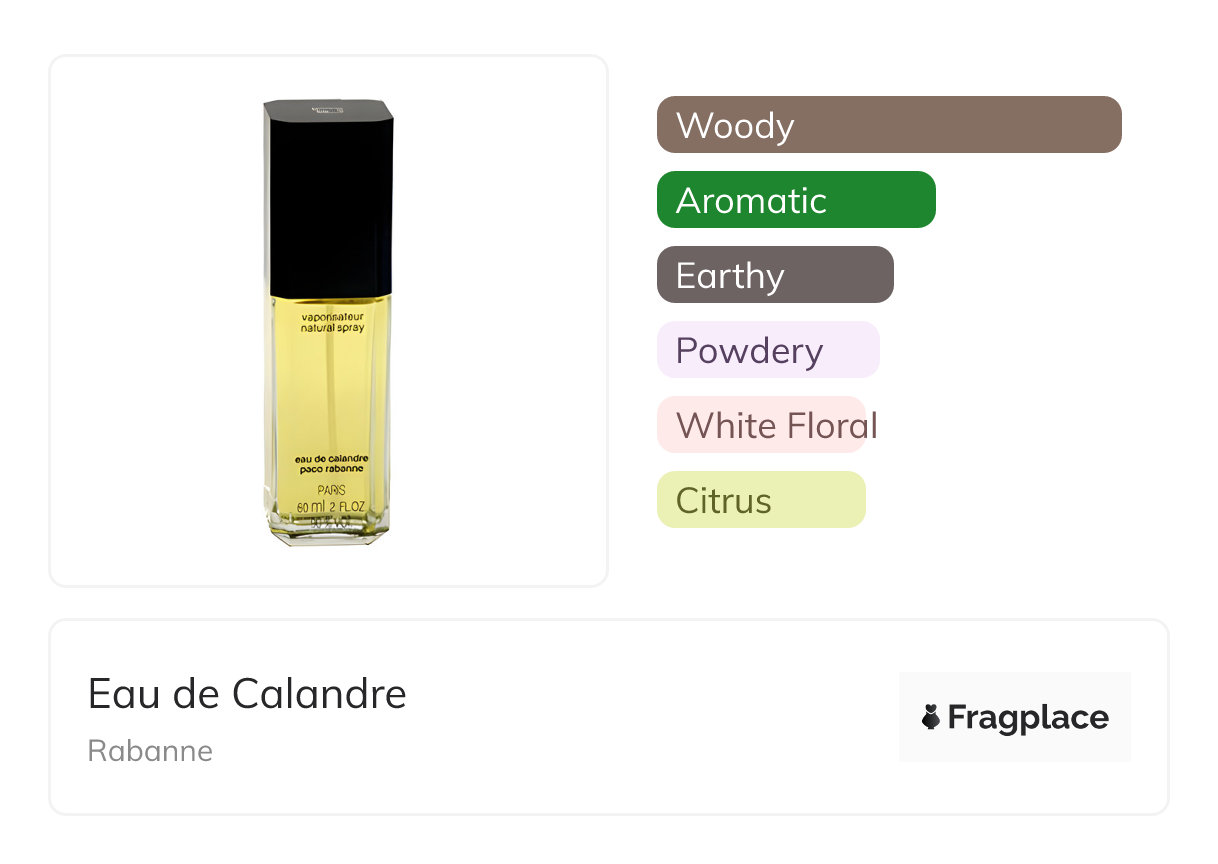The height and width of the screenshot is (864, 1218).
Task: Click the 'Citrus' label text
Action: (x=723, y=500)
